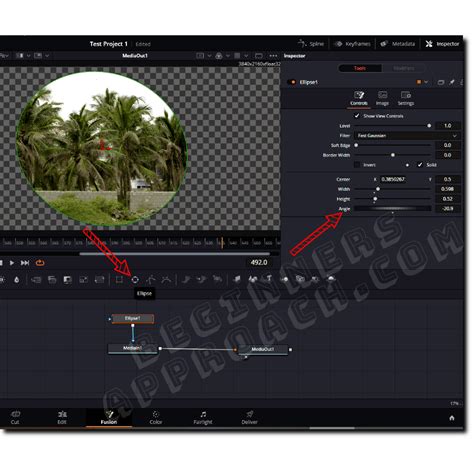Switch to the Deliver page
The width and height of the screenshot is (474, 474).
[x=249, y=417]
